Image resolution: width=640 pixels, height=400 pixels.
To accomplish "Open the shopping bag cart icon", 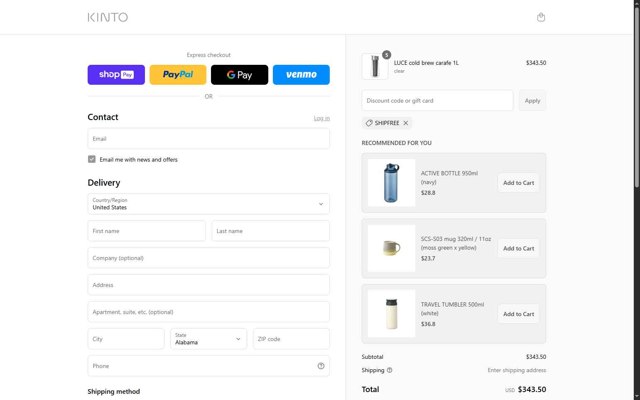I will pos(541,17).
